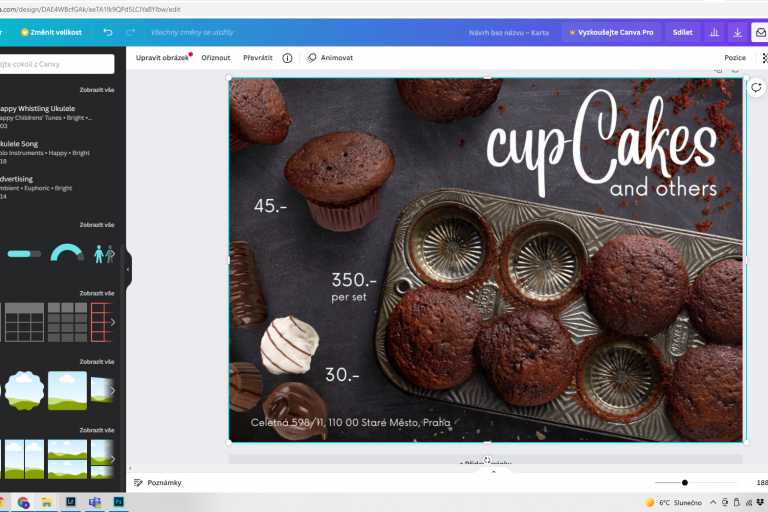Click the download arrow icon

(737, 32)
